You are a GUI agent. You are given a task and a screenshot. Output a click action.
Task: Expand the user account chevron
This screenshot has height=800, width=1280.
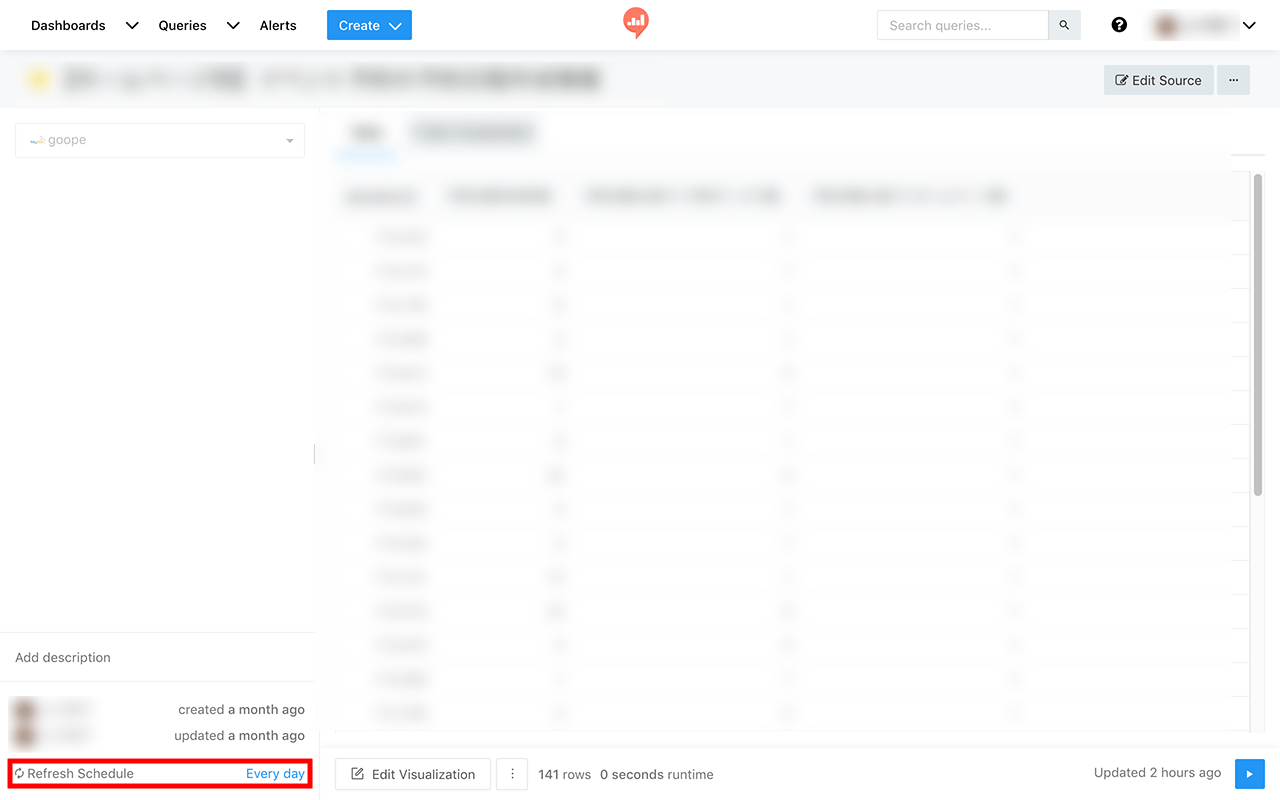click(x=1249, y=26)
